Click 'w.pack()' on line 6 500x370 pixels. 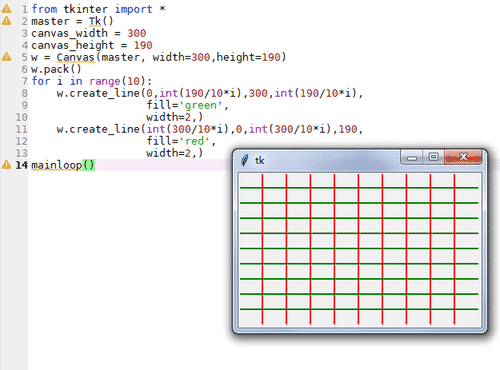[56, 69]
